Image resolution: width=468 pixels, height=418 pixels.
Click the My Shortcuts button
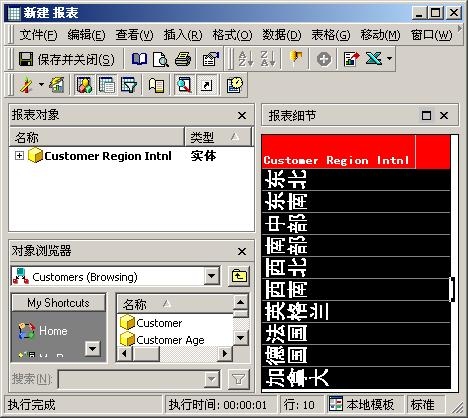(59, 303)
